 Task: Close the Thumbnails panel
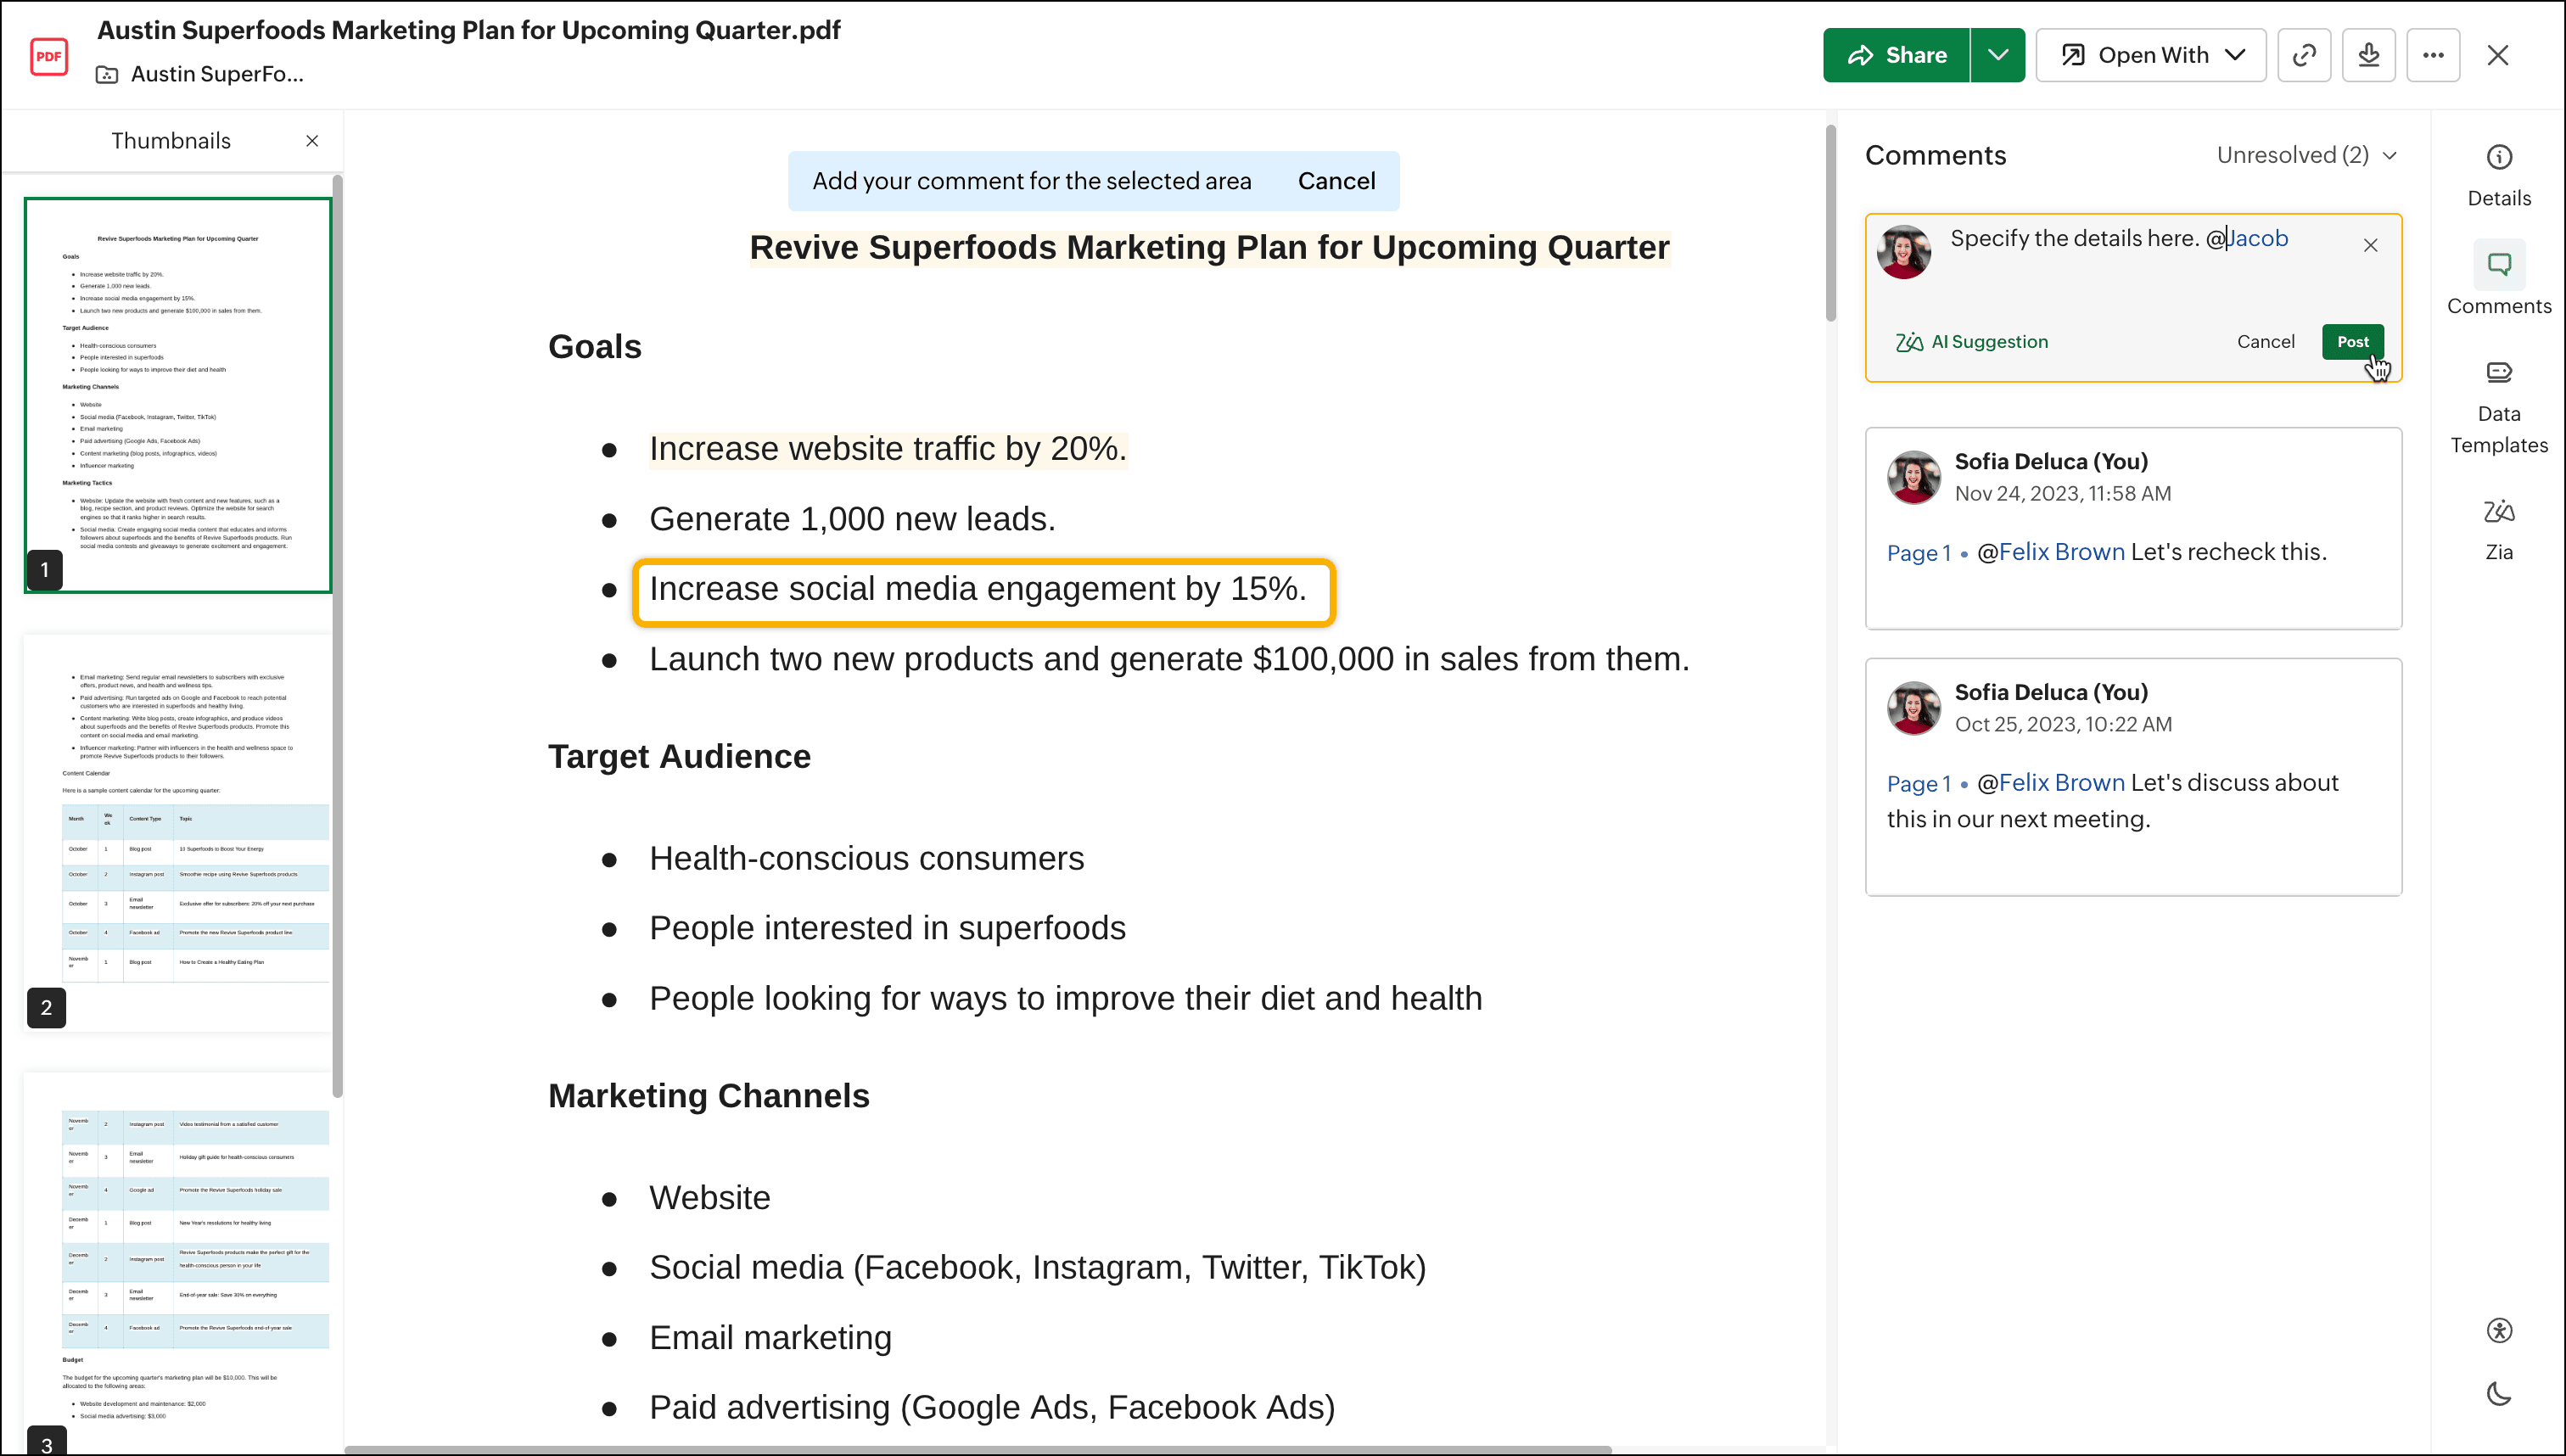[x=312, y=141]
